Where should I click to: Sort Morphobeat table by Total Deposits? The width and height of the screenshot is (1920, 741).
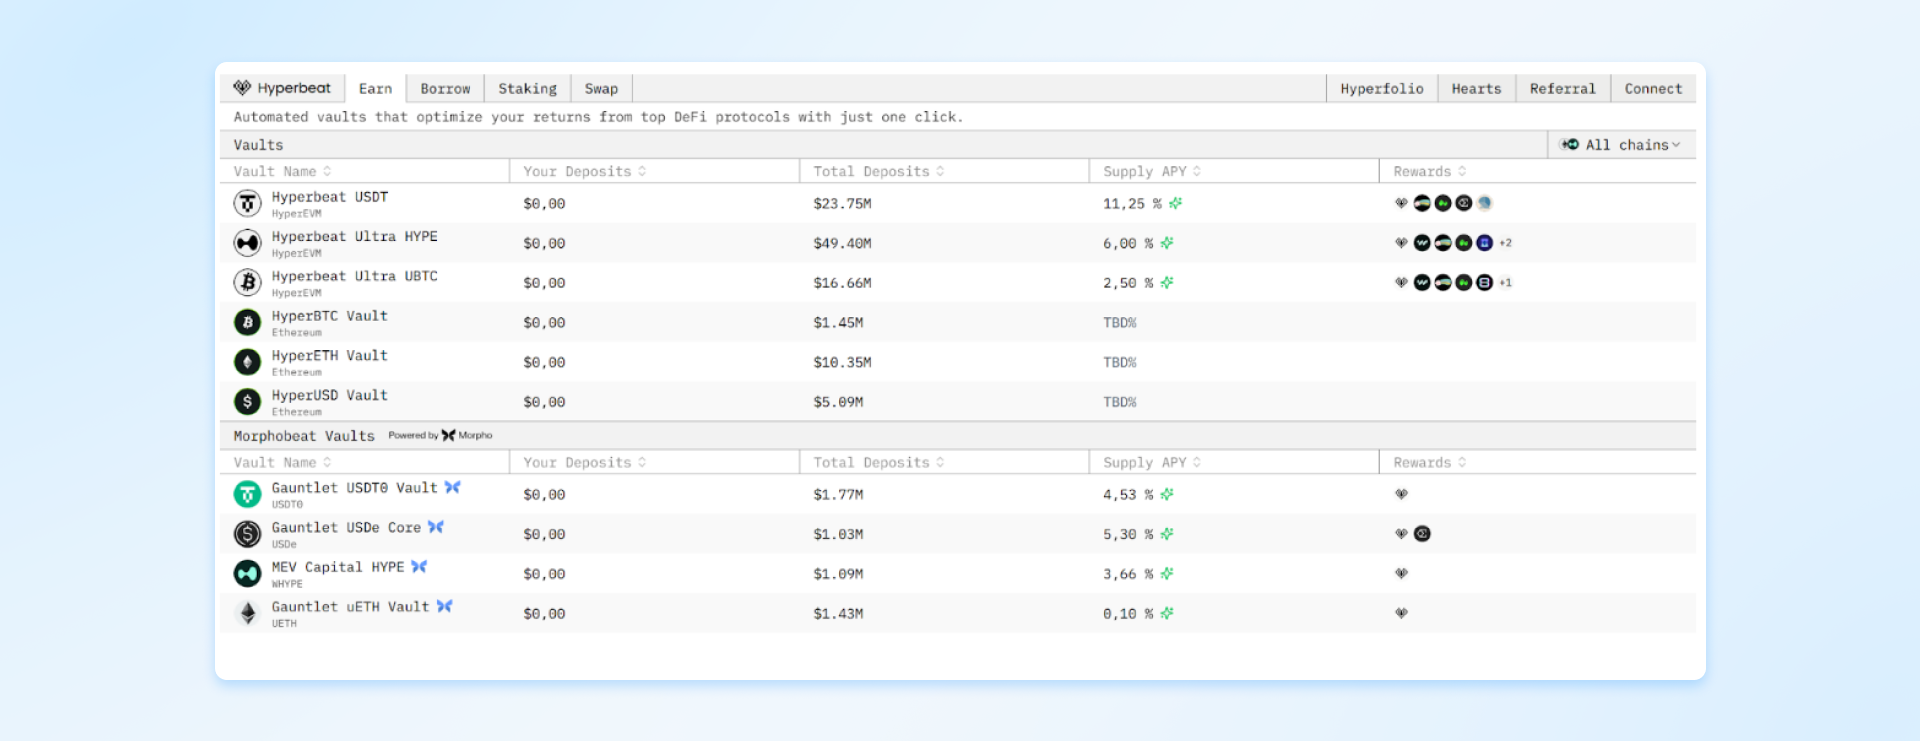pos(878,462)
